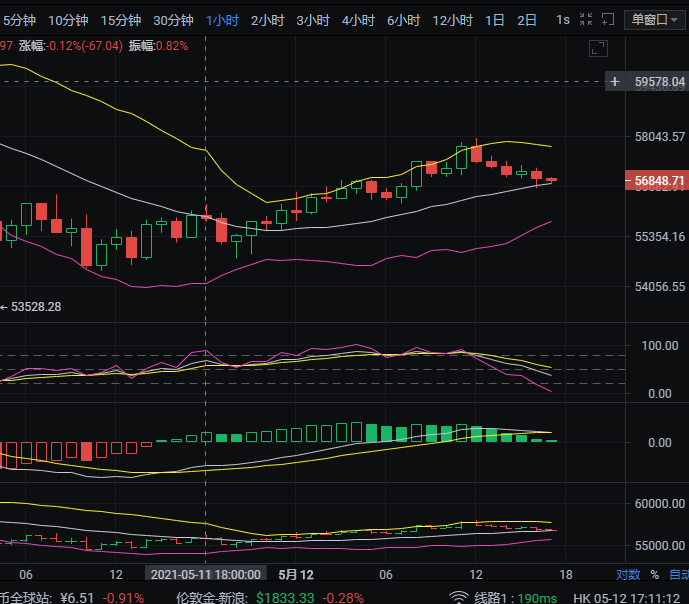Switch to the 1日 daily chart
The width and height of the screenshot is (689, 604).
pyautogui.click(x=494, y=20)
